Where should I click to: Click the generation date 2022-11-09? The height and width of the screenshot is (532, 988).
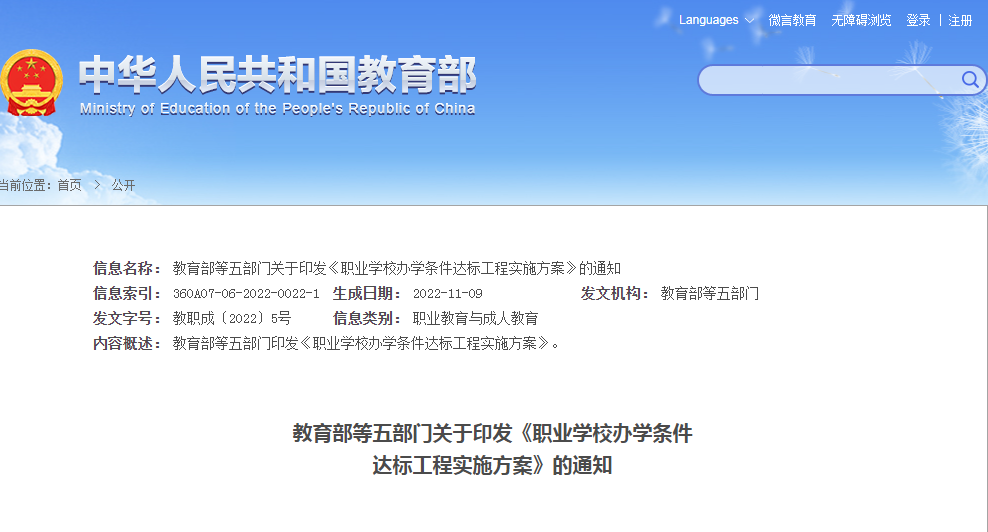tap(447, 294)
